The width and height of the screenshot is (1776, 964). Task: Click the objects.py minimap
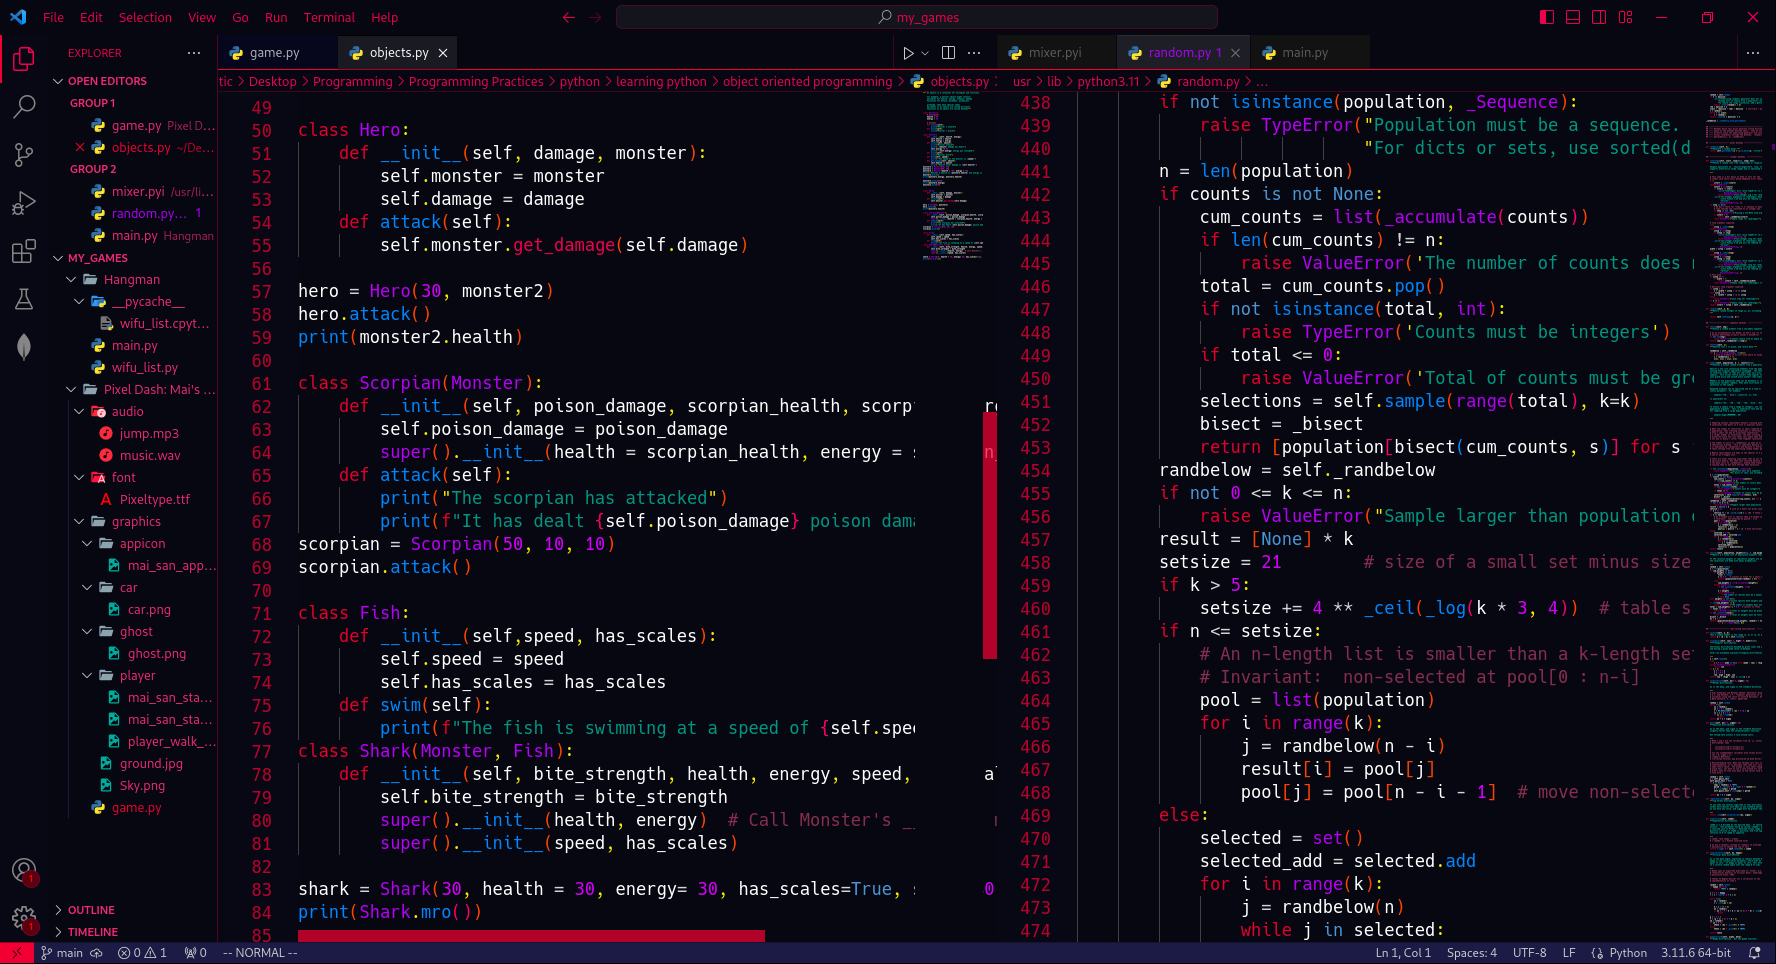[x=952, y=175]
